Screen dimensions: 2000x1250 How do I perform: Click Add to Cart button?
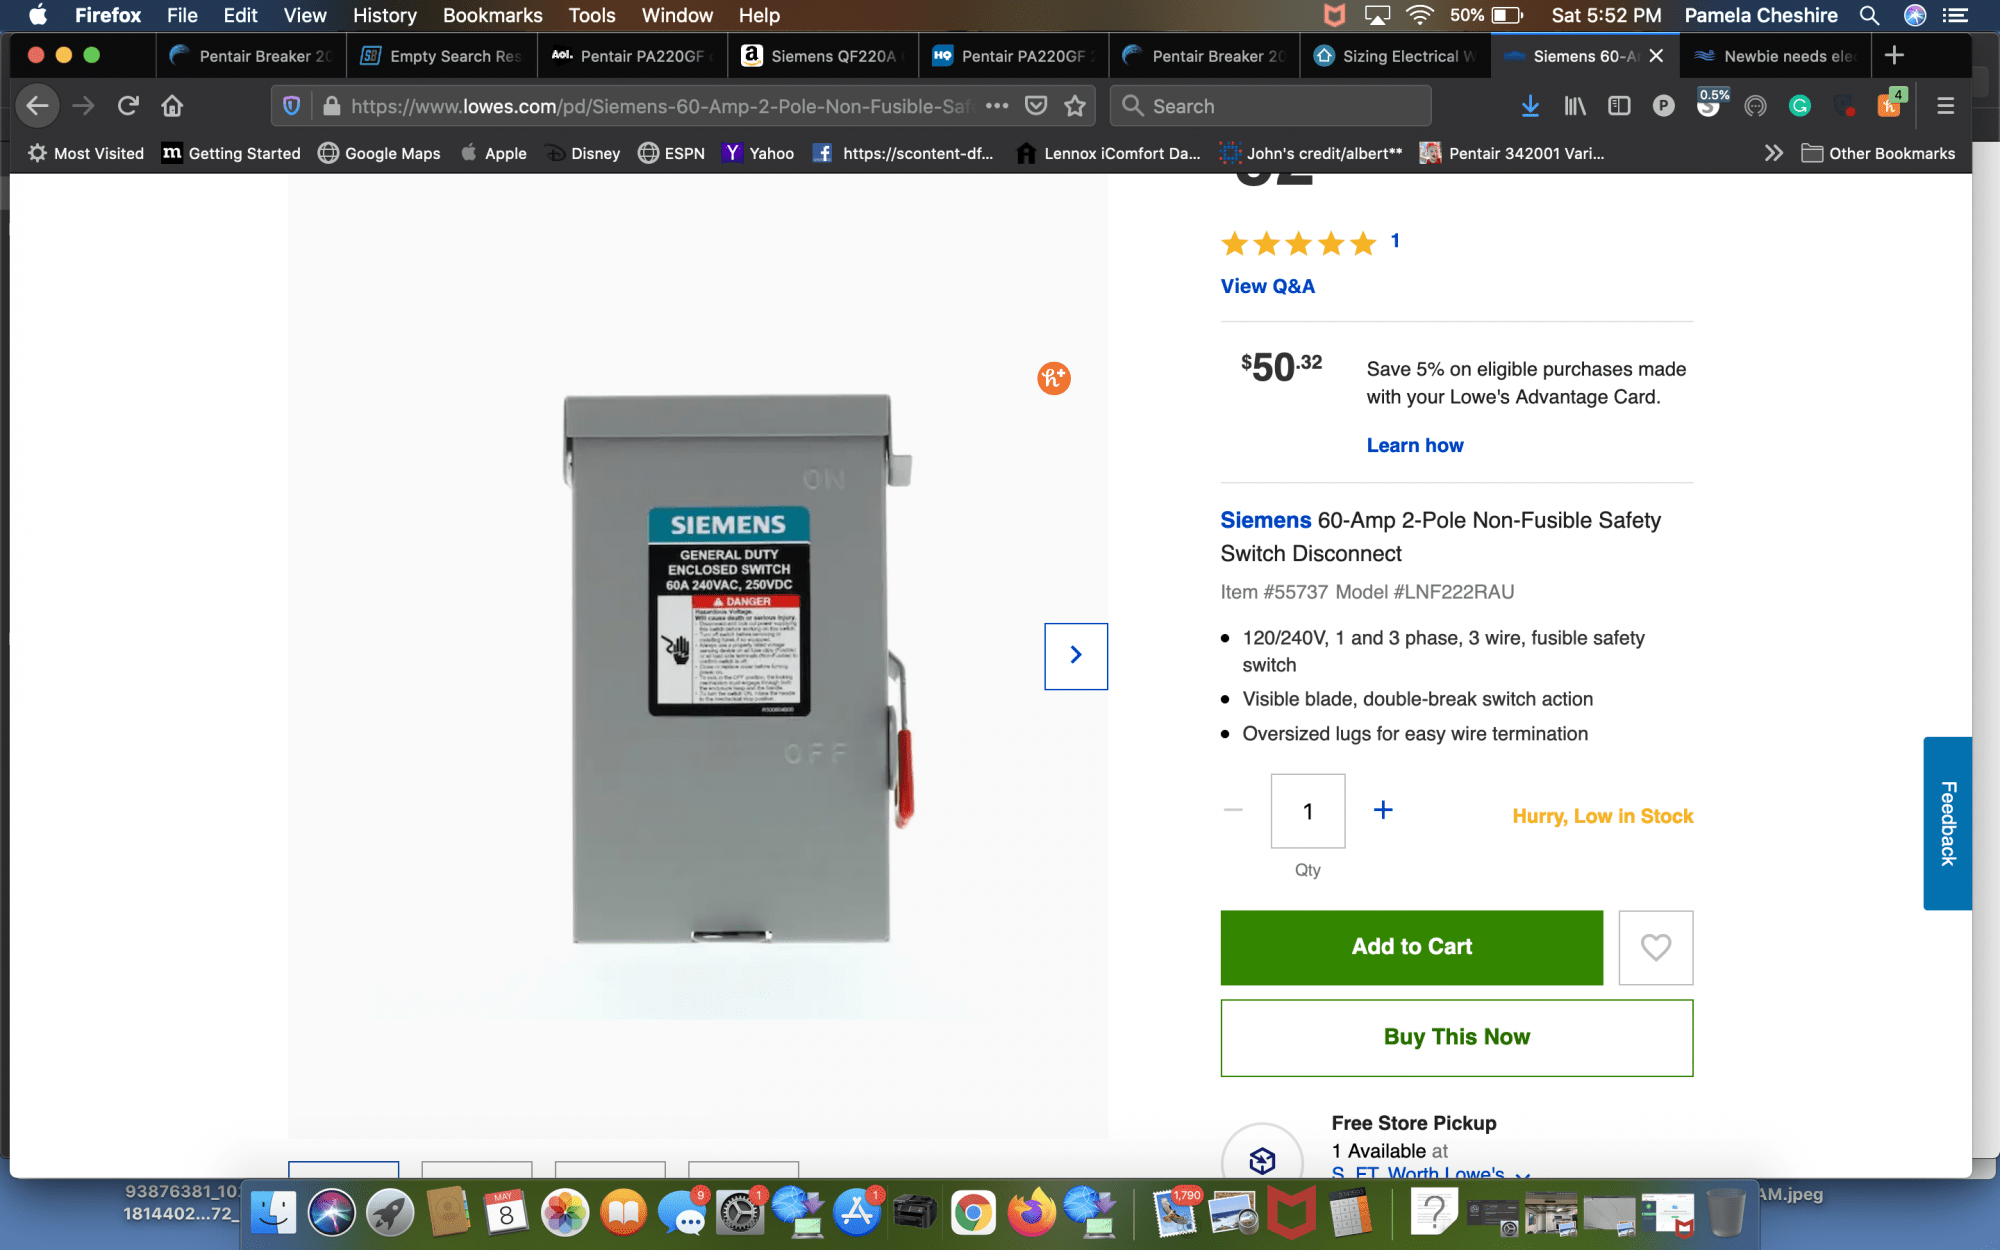(x=1411, y=947)
